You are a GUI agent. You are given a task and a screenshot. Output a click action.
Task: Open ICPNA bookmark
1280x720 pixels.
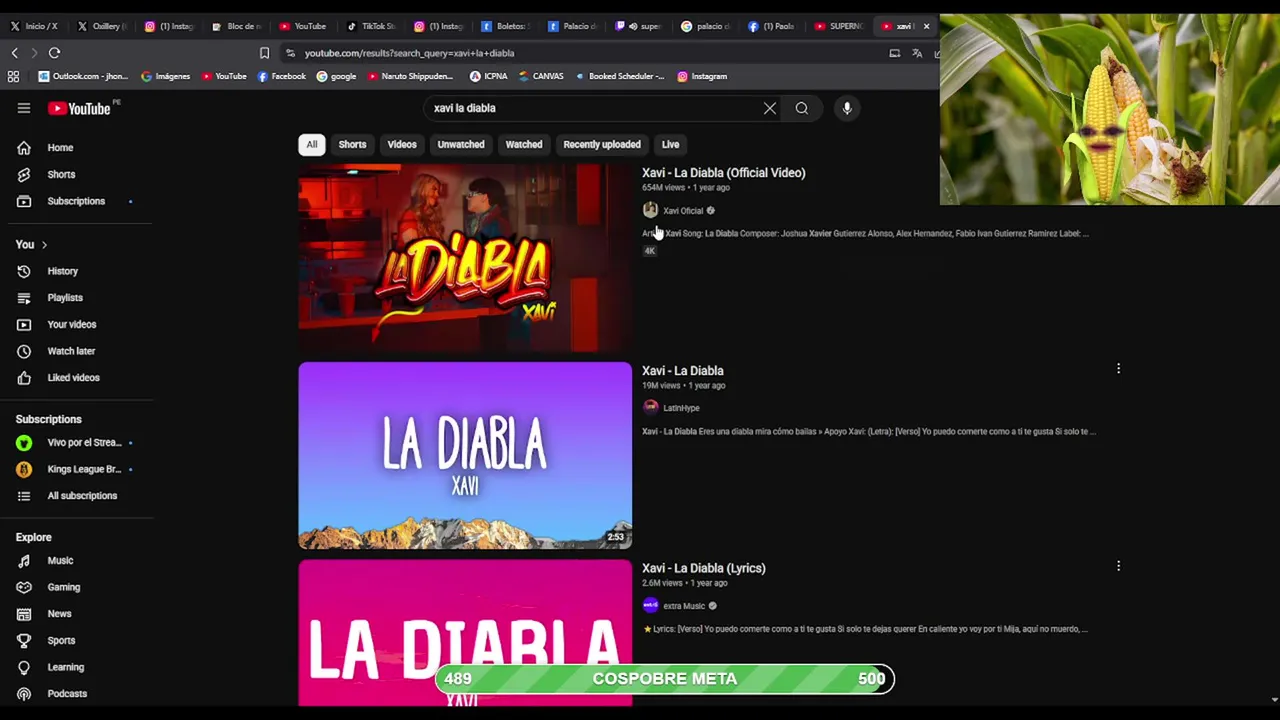pos(488,76)
